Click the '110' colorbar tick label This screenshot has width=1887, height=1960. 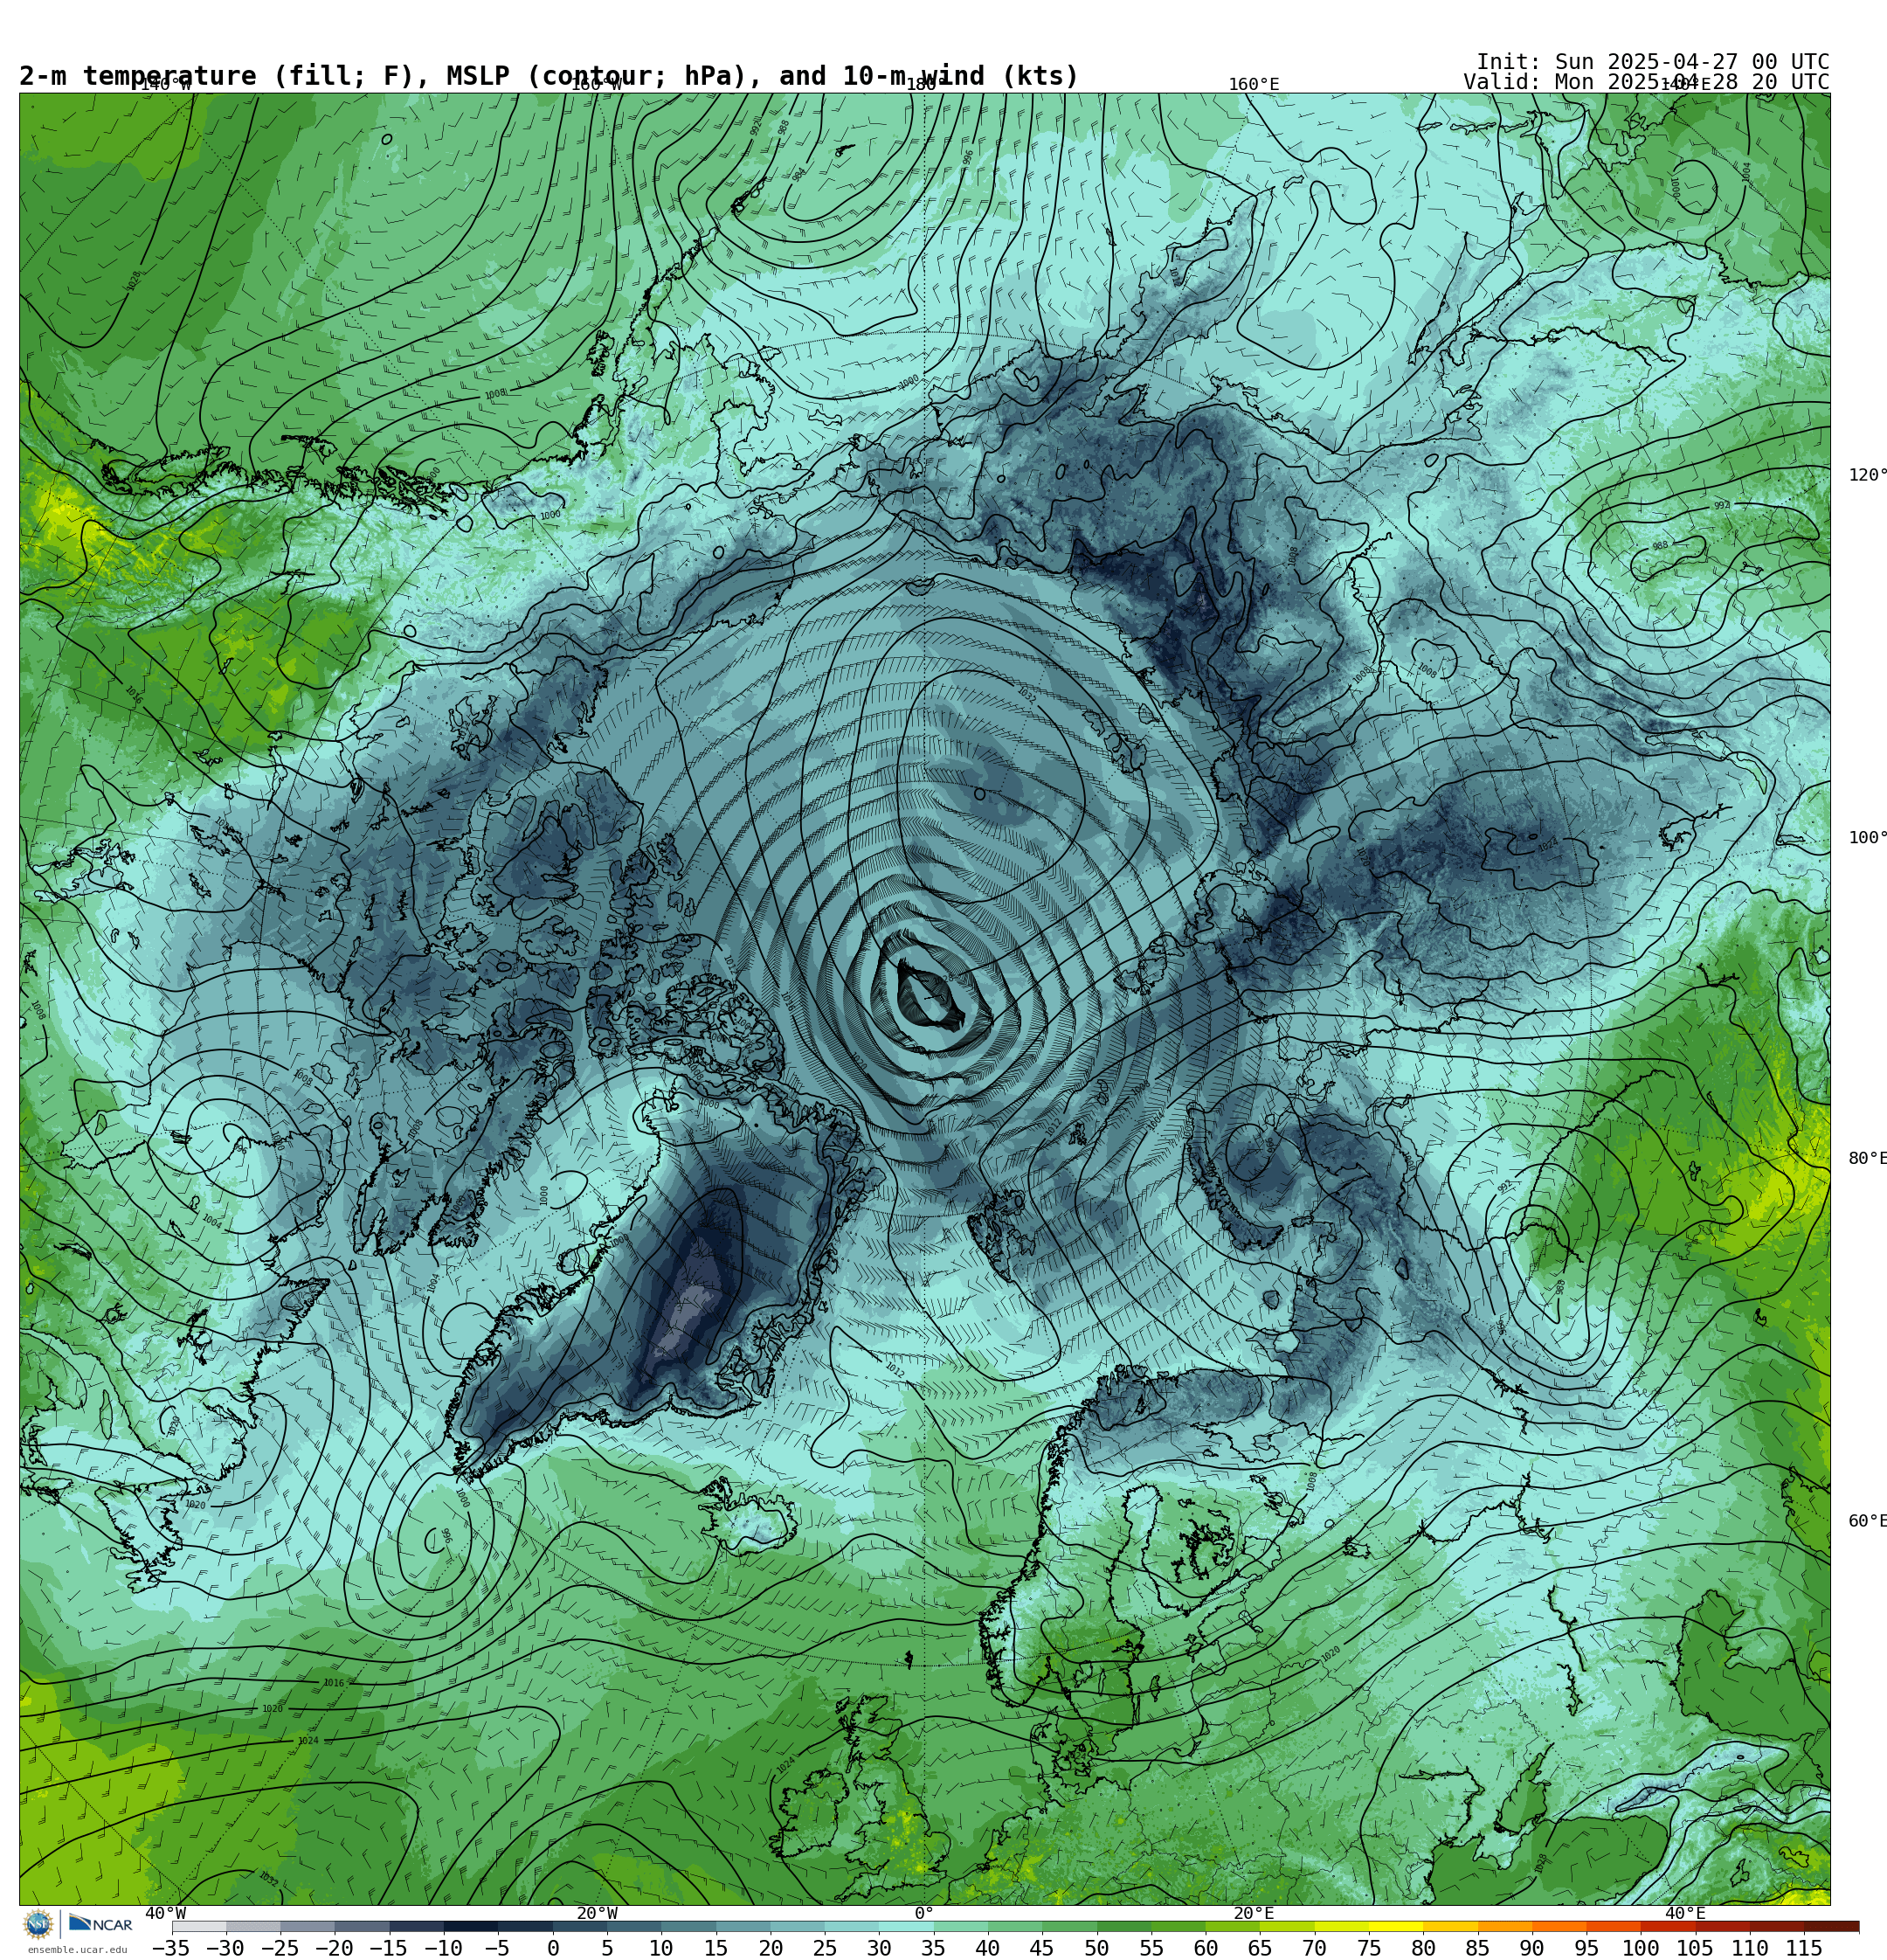point(1749,1948)
